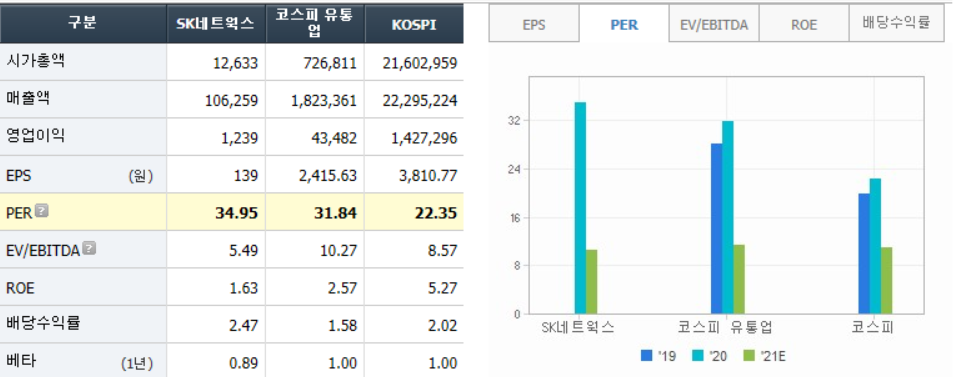Click the 1,823,361 sales value
The width and height of the screenshot is (956, 377).
(324, 101)
